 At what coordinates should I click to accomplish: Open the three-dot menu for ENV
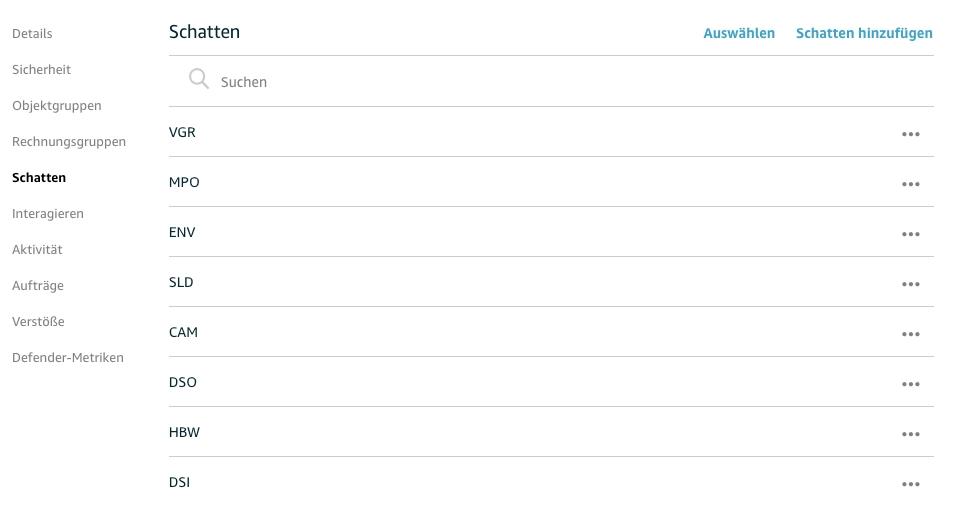coord(910,234)
